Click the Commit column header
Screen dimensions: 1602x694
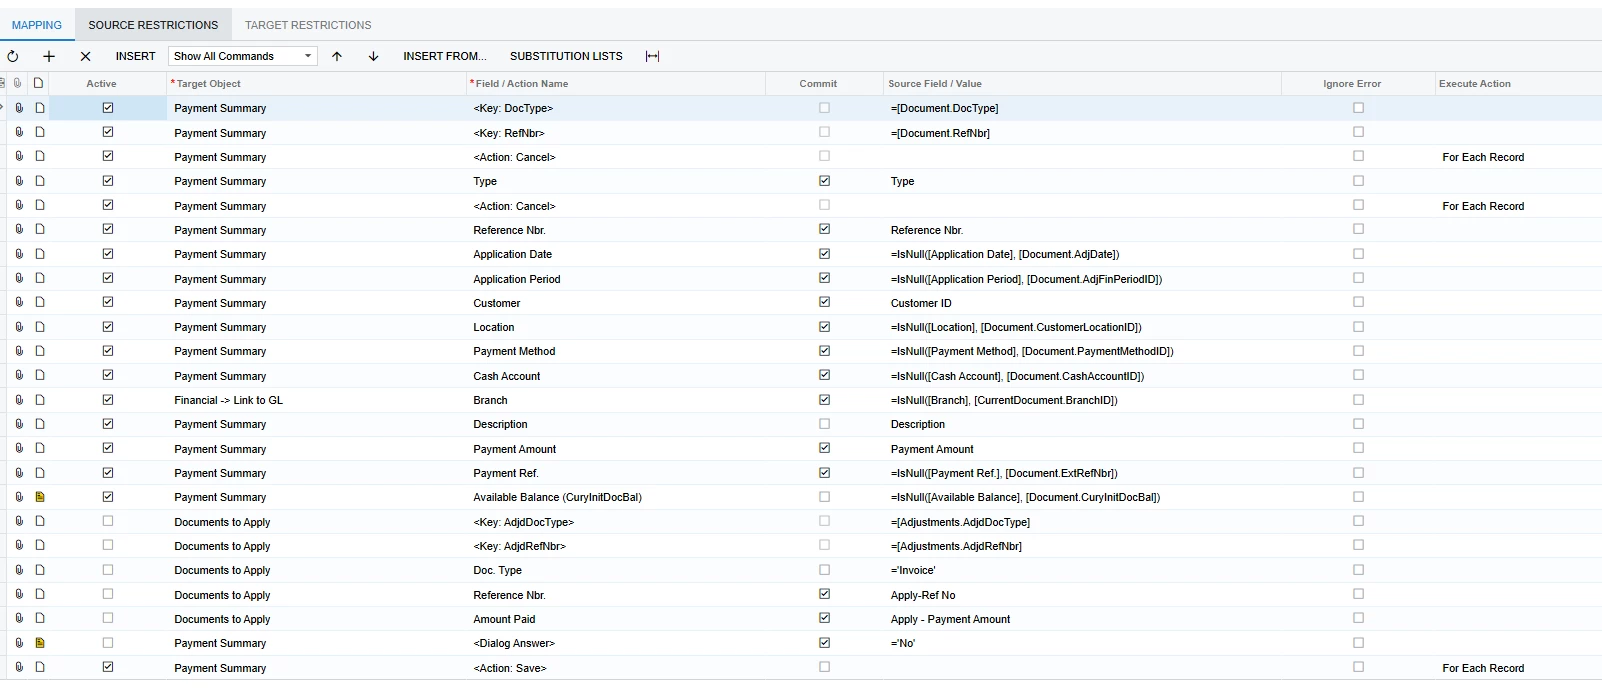coord(824,83)
